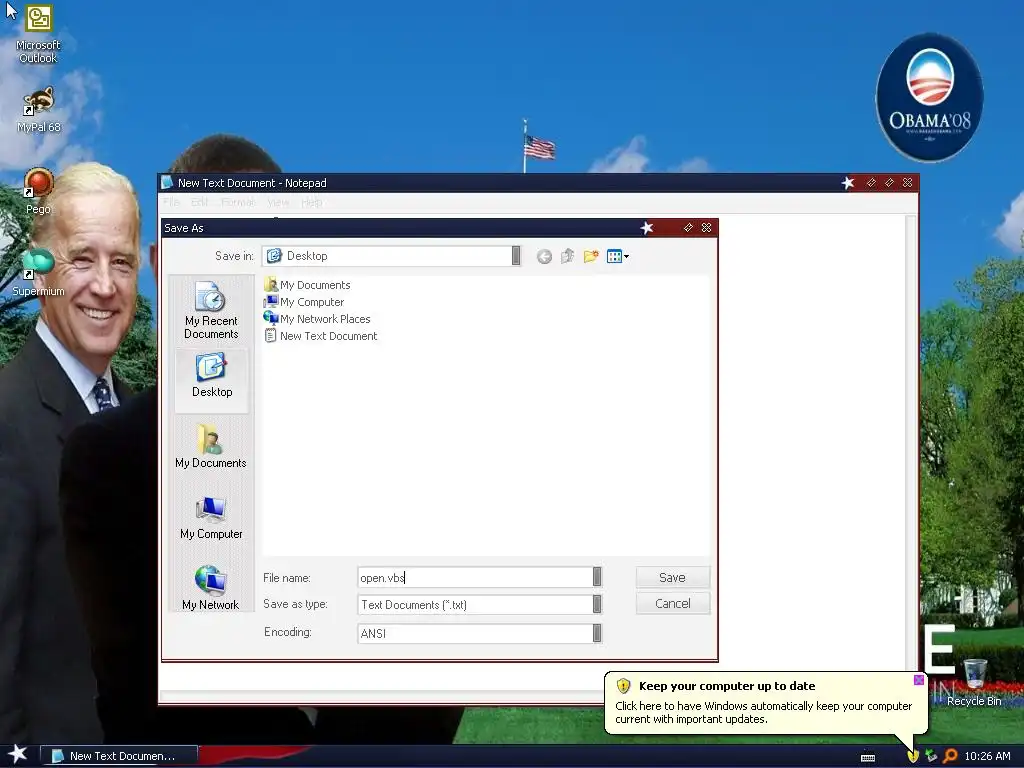The image size is (1024, 768).
Task: Click the help button in Save As title bar
Action: 688,227
